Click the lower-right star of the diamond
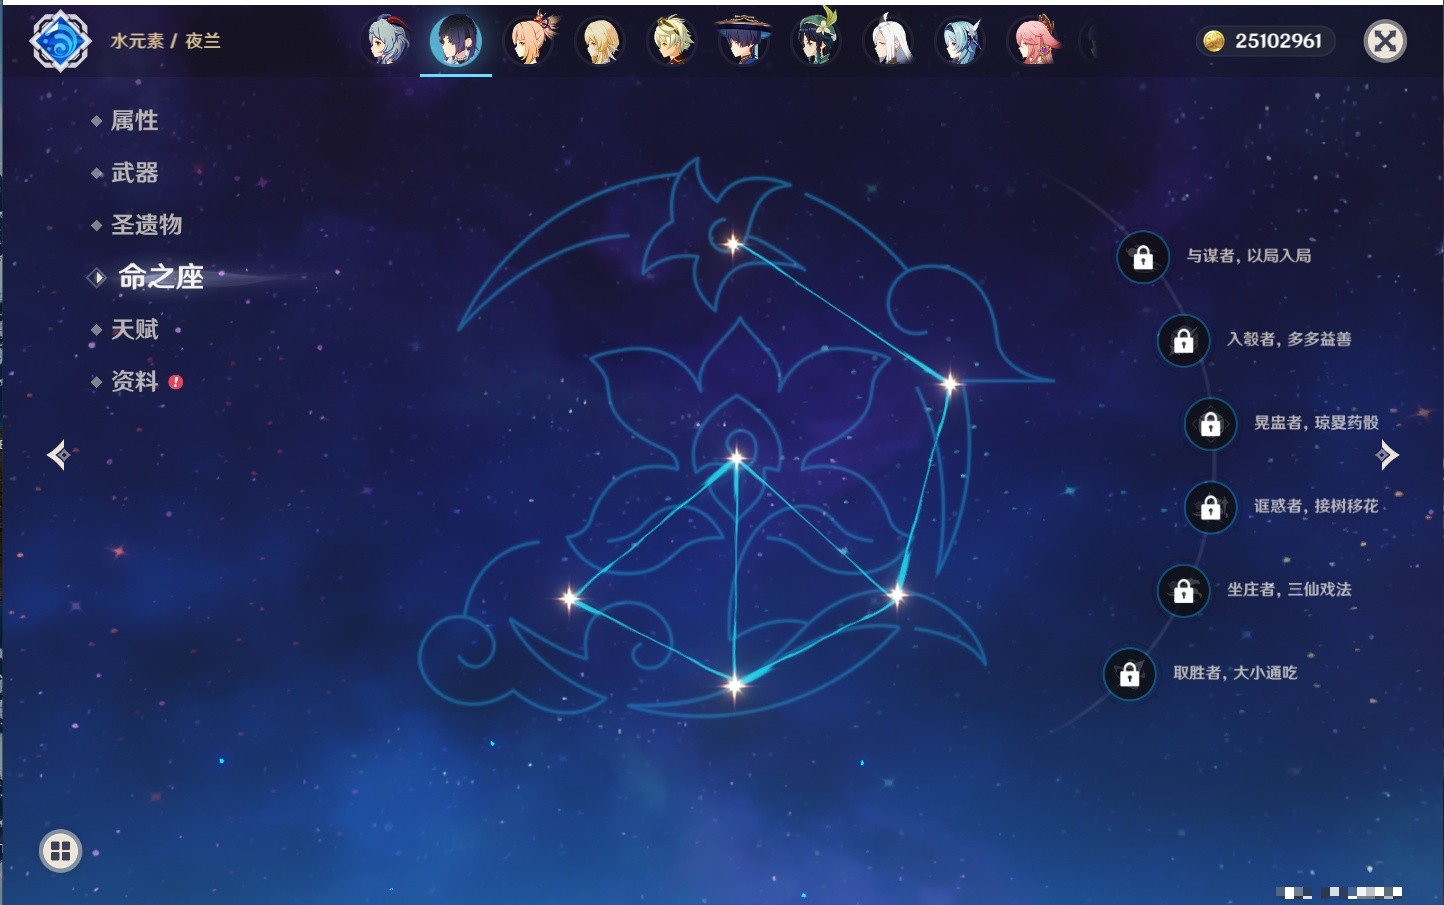Viewport: 1444px width, 905px height. pyautogui.click(x=897, y=596)
